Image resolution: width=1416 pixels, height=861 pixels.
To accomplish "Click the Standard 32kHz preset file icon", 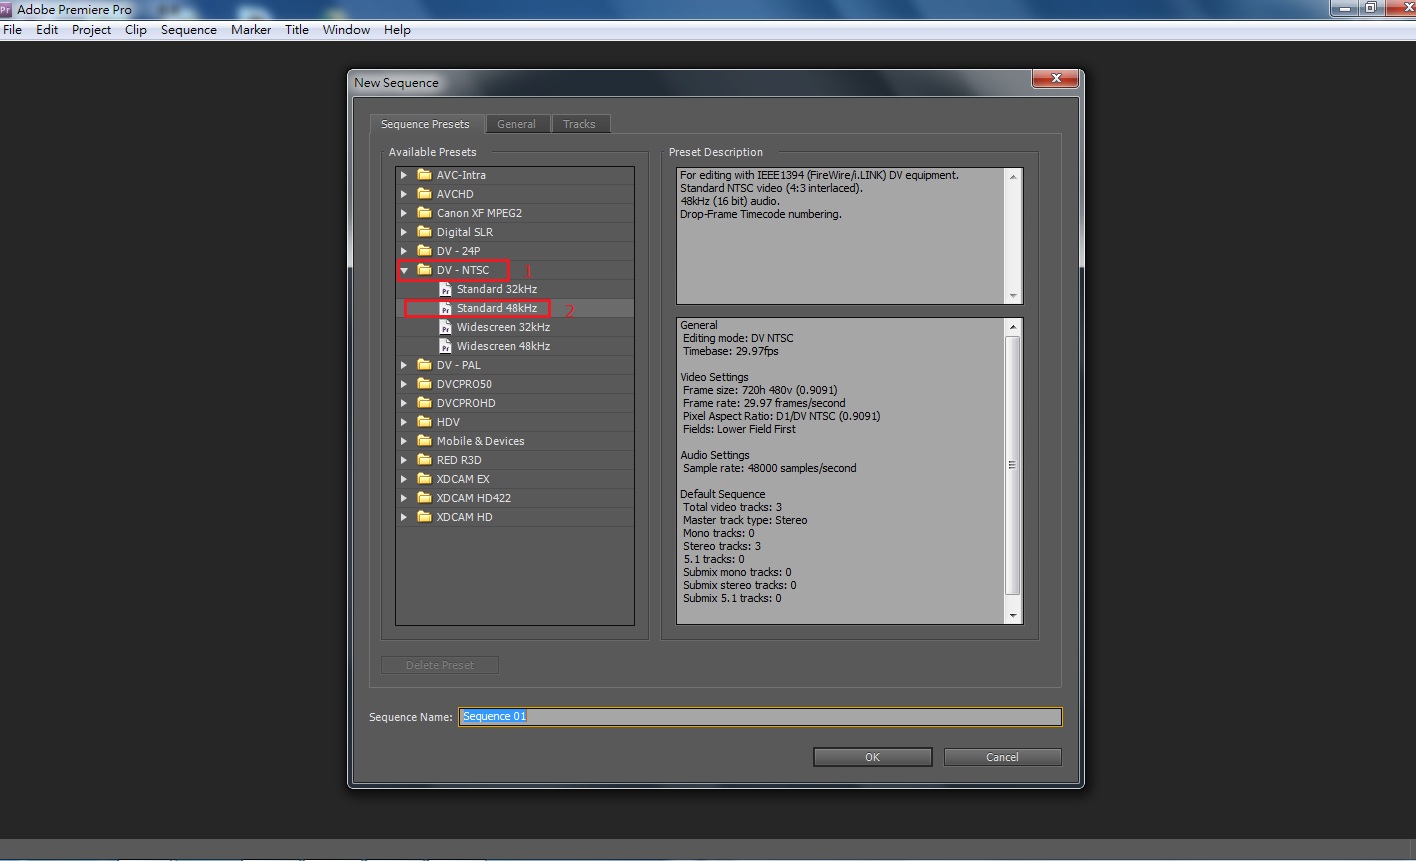I will 446,289.
